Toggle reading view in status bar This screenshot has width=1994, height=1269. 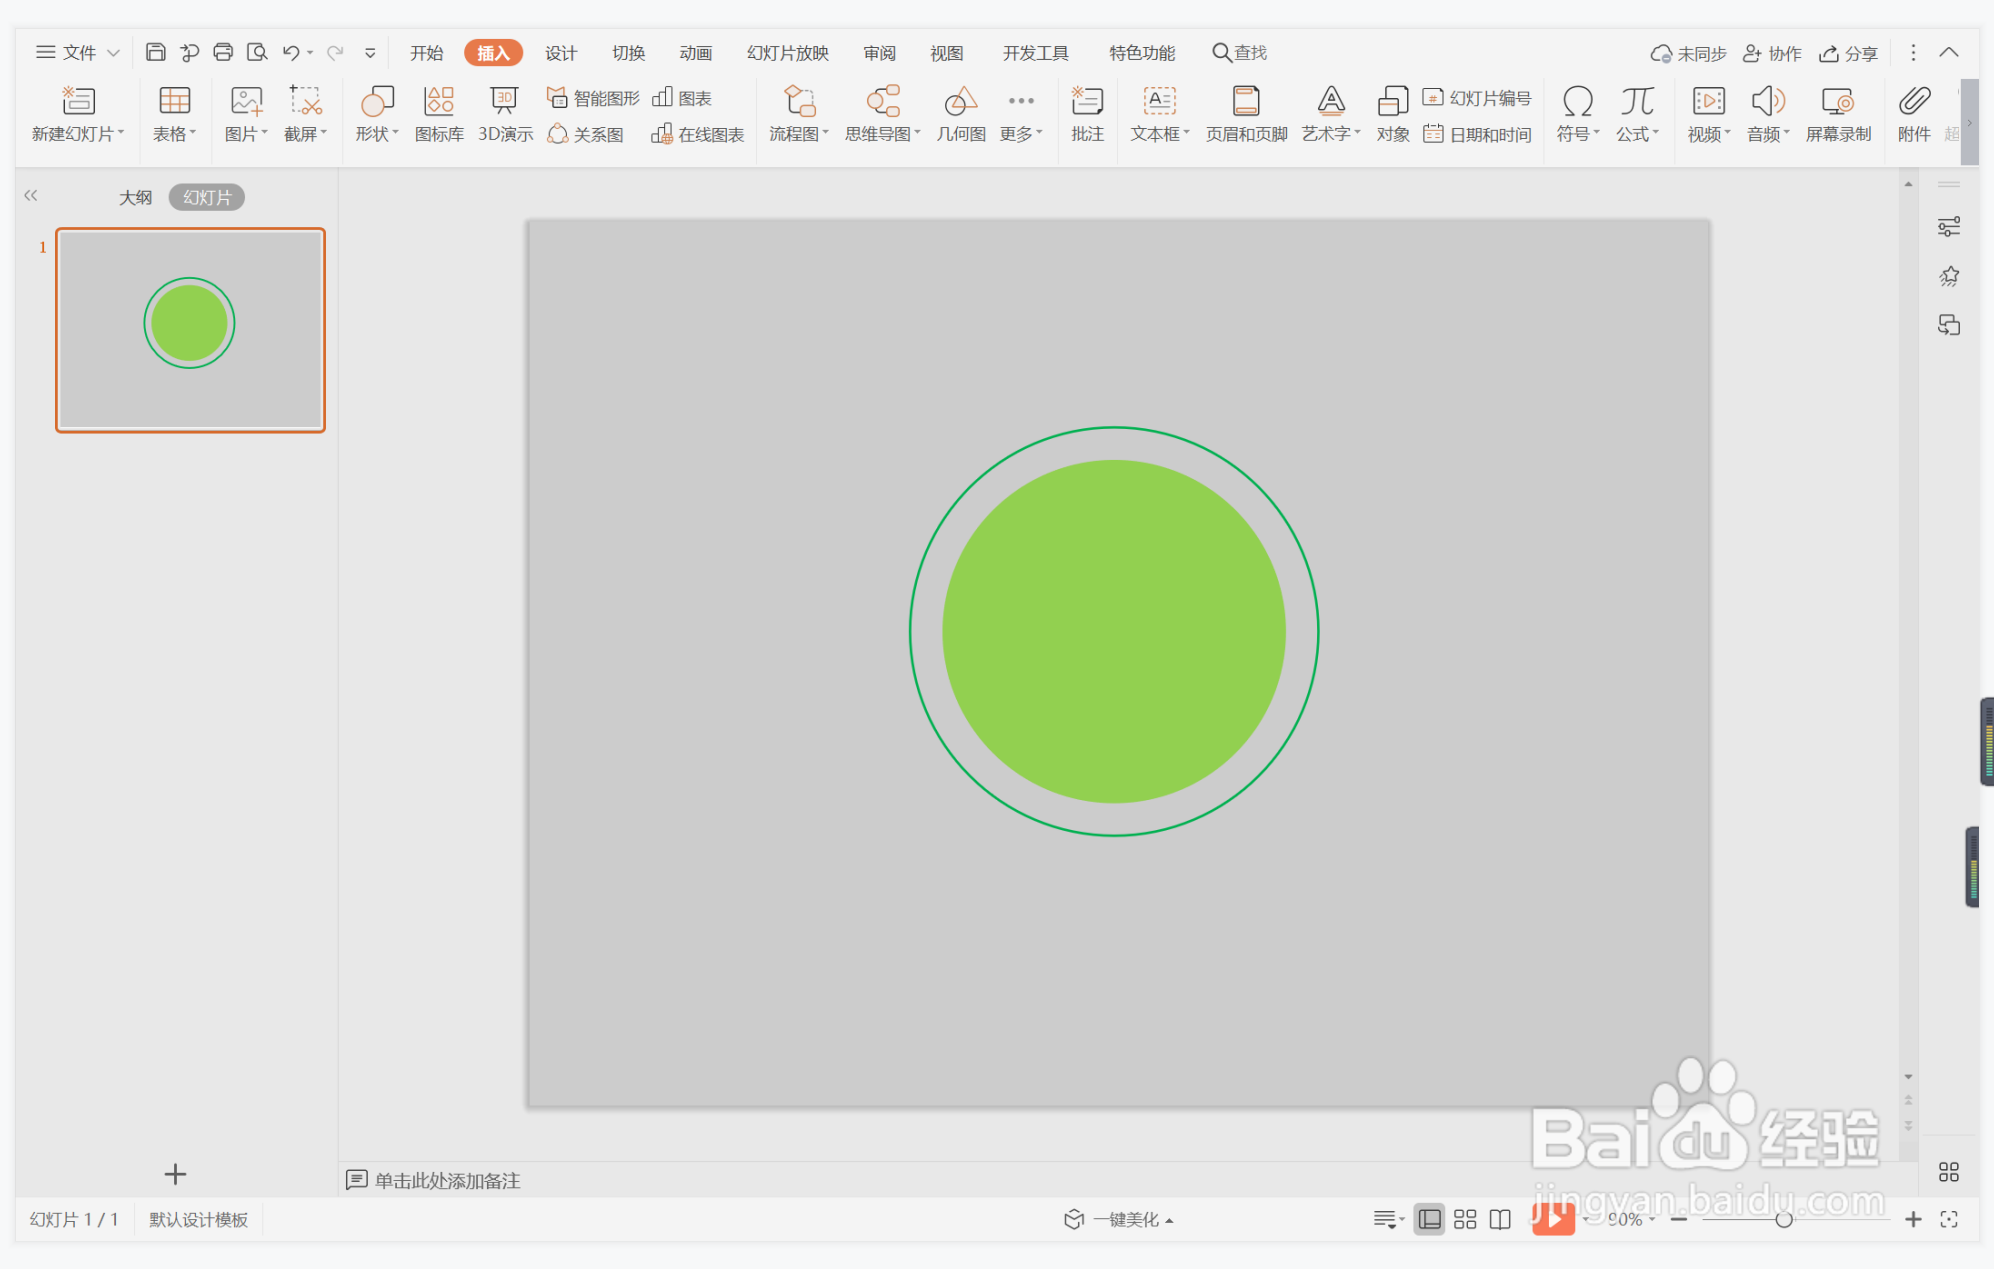(x=1500, y=1219)
